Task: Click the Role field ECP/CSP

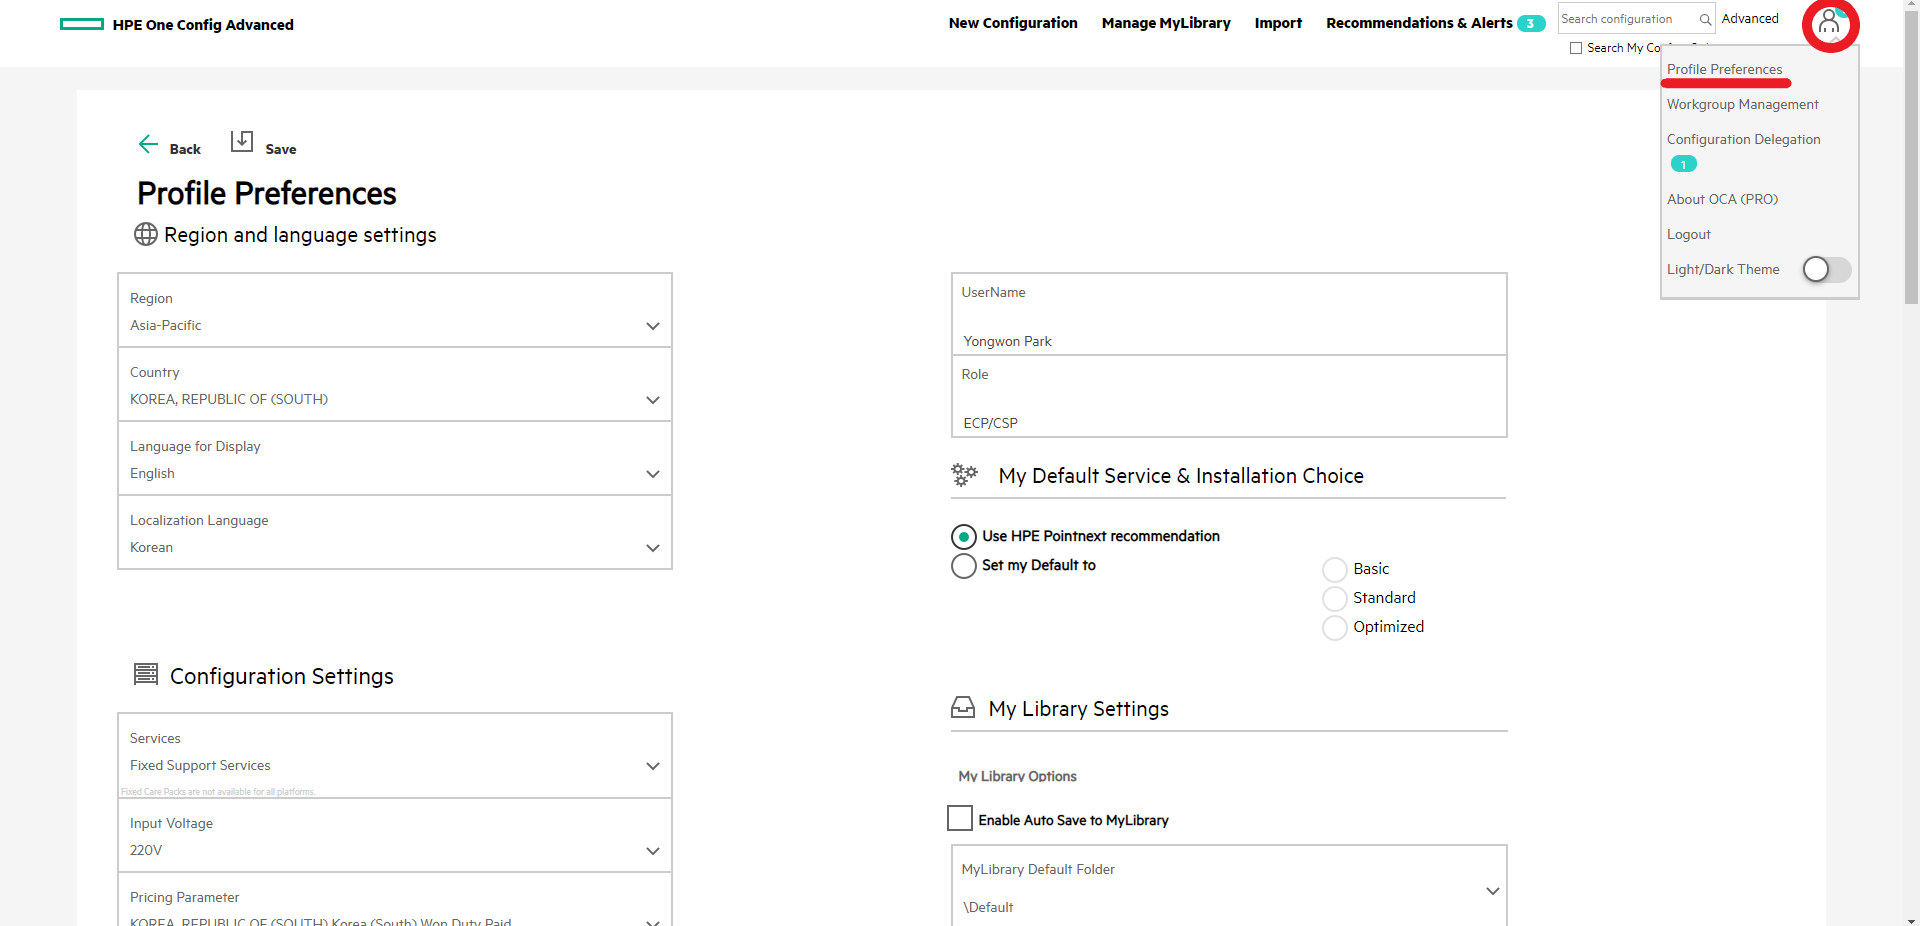Action: pos(1229,396)
